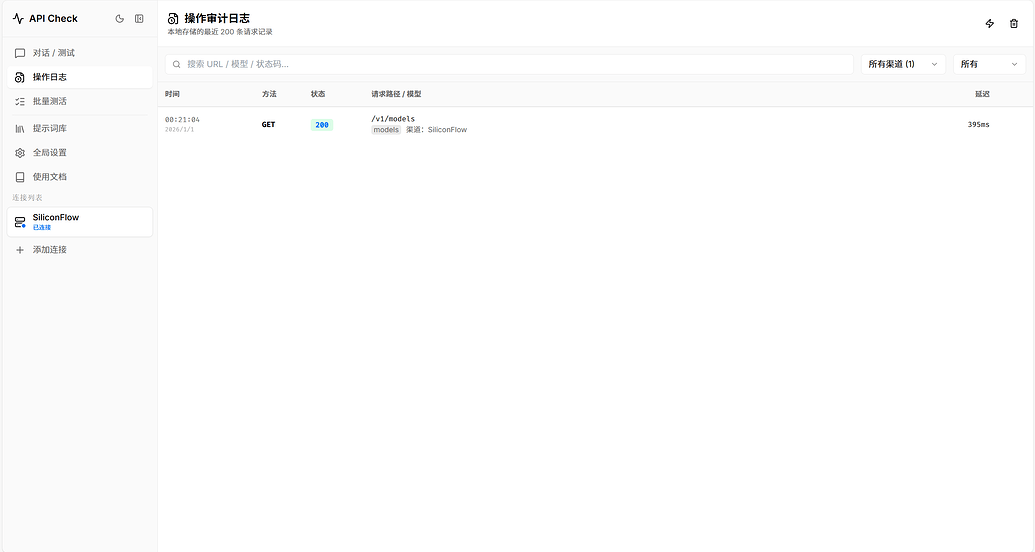Open the 对话 / 测试 chat icon
This screenshot has width=1035, height=552.
[20, 53]
